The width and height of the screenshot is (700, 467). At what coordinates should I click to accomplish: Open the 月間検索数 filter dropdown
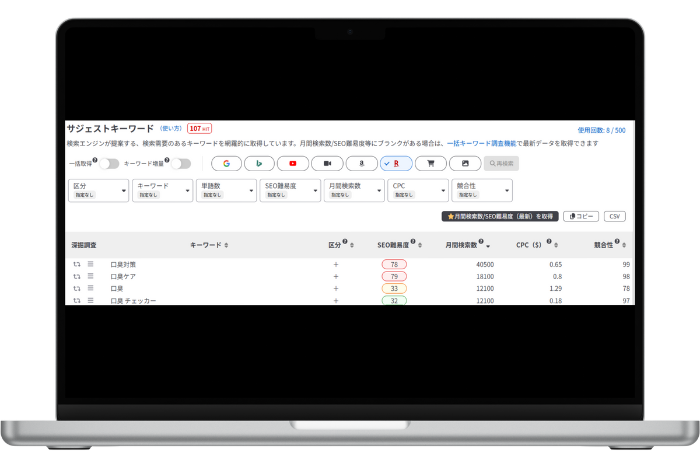tap(353, 190)
